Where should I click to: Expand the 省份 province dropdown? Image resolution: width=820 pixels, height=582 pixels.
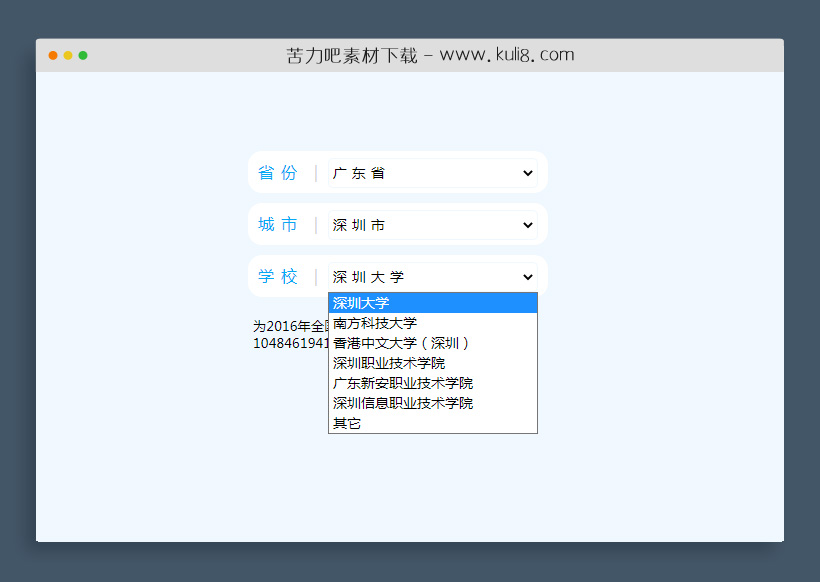[x=527, y=172]
